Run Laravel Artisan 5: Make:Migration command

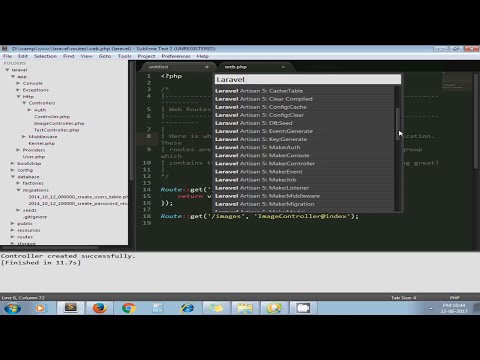[303, 204]
